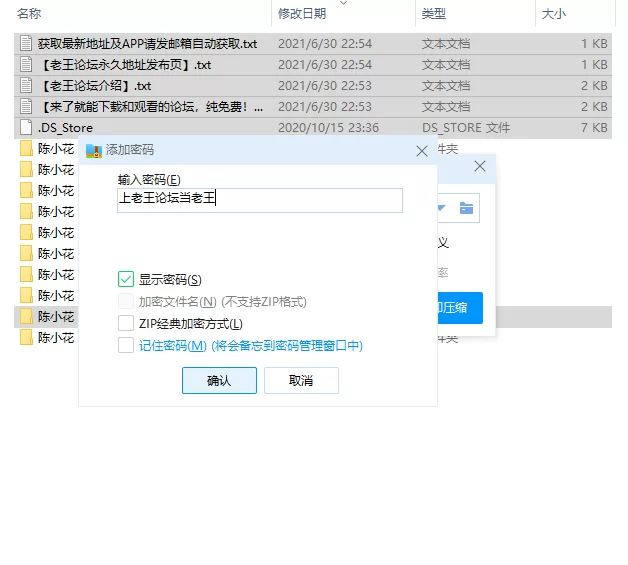
Task: Sort files by 类型 column header
Action: (x=434, y=14)
